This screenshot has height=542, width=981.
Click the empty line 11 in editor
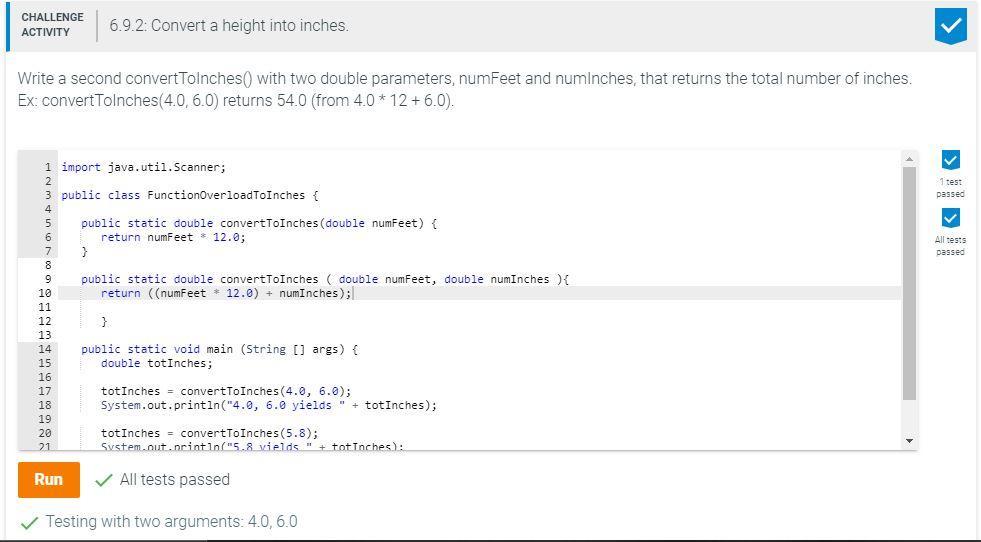(479, 307)
